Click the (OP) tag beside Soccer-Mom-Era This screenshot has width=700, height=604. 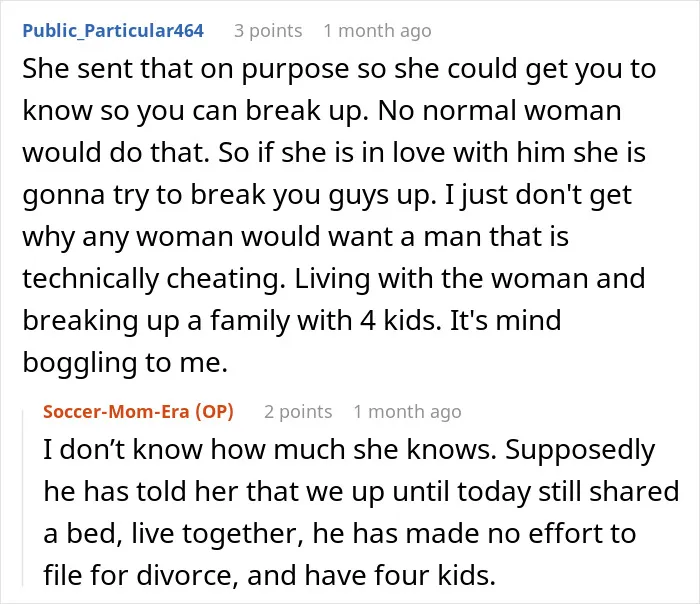click(215, 412)
